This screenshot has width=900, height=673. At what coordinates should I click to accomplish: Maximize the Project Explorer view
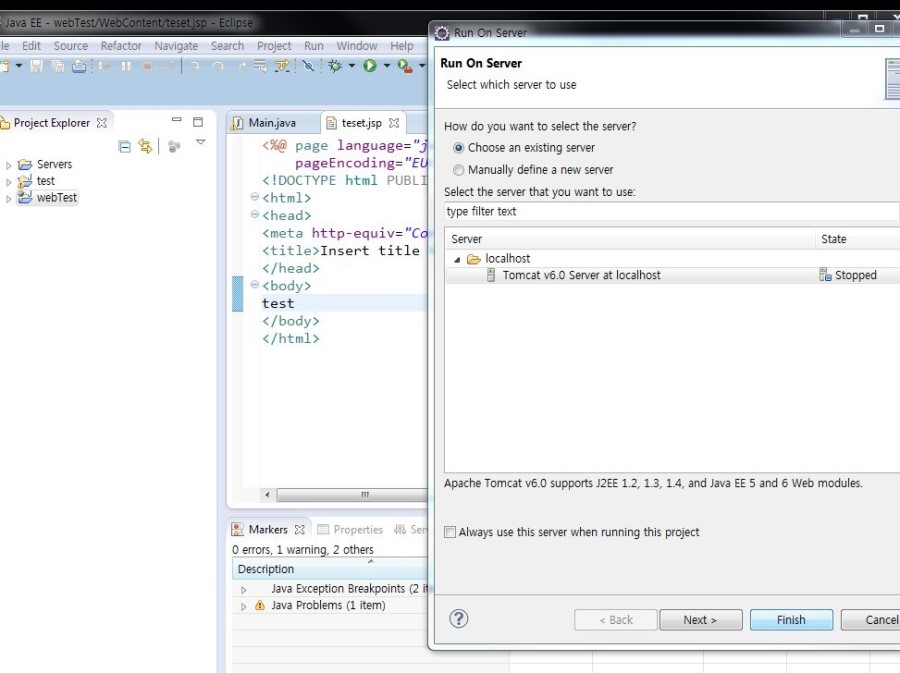pyautogui.click(x=198, y=122)
